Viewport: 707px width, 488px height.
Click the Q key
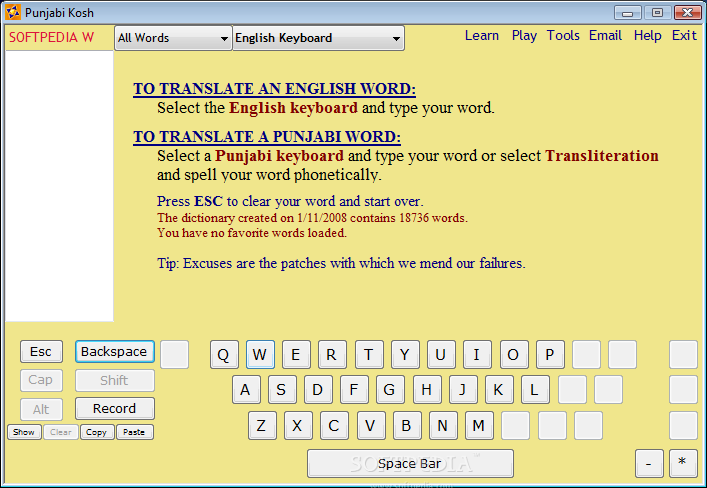click(224, 355)
